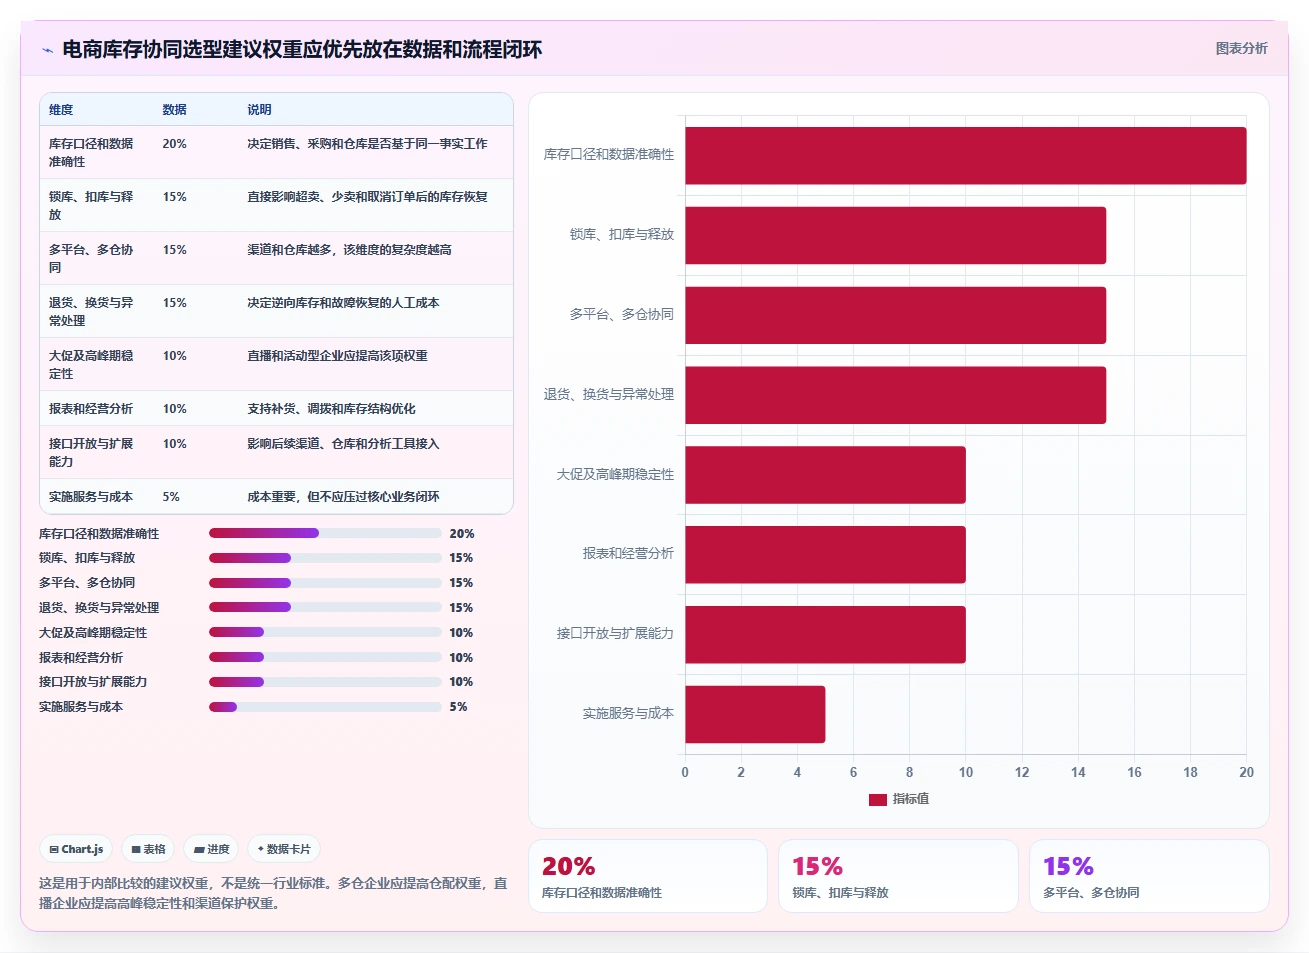Click the 多平台、多仓协同 progress bar
Viewport: 1309px width, 953px height.
325,583
